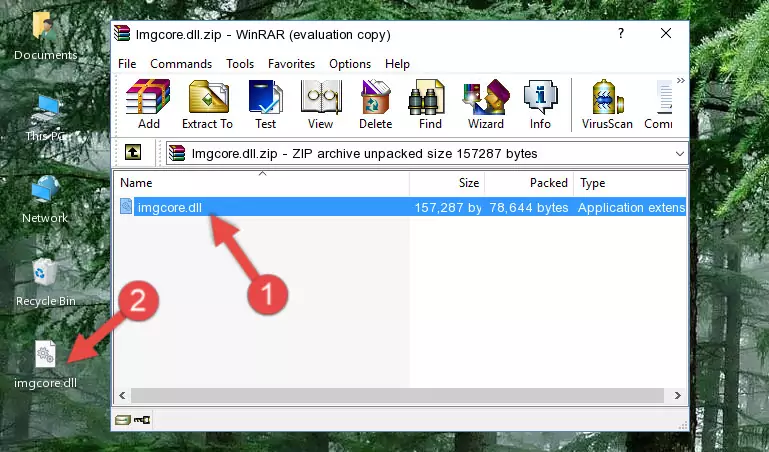This screenshot has width=769, height=452.
Task: Sort by the Type column header
Action: point(630,183)
